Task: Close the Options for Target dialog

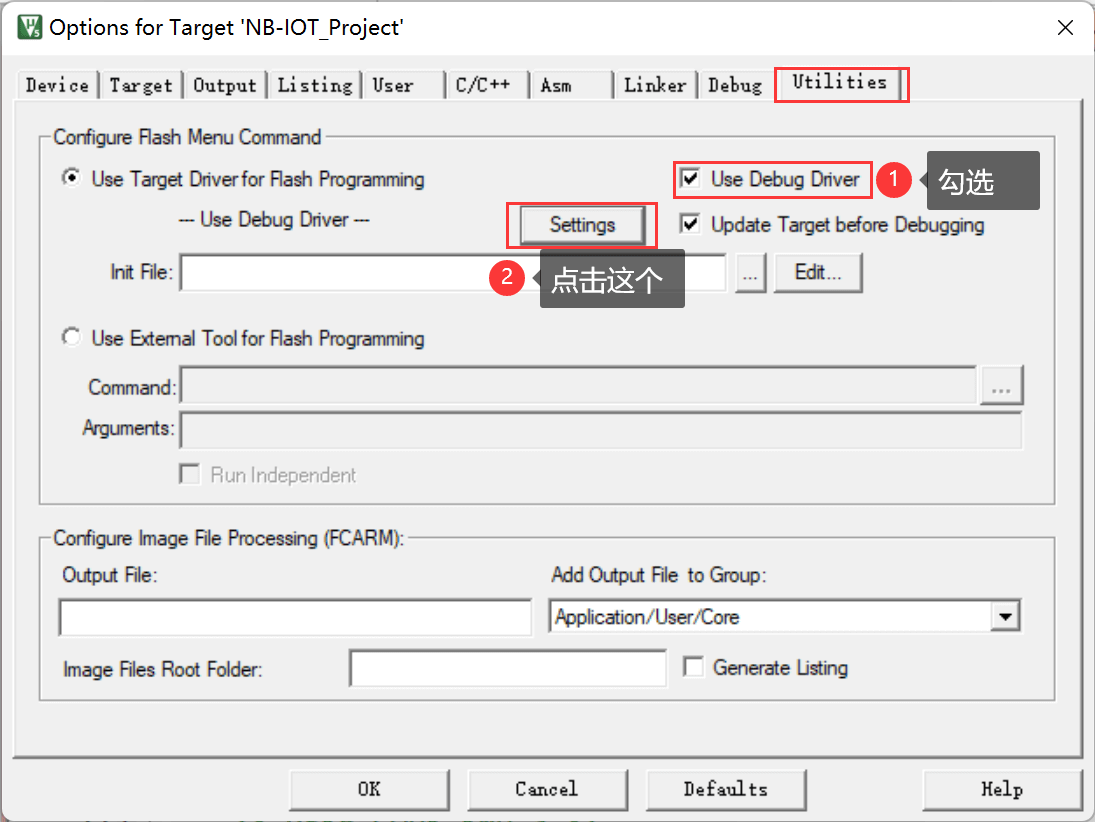Action: tap(1064, 27)
